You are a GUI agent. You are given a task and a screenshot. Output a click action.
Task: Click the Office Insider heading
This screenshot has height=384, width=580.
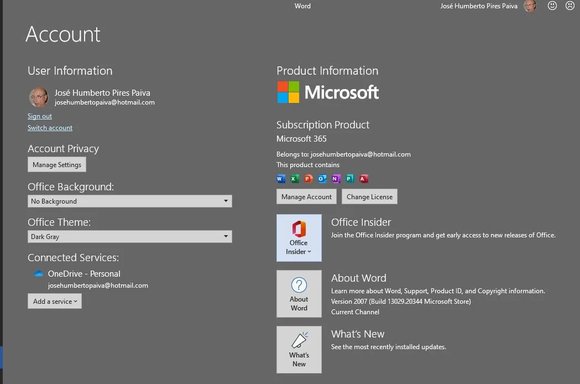pos(361,222)
